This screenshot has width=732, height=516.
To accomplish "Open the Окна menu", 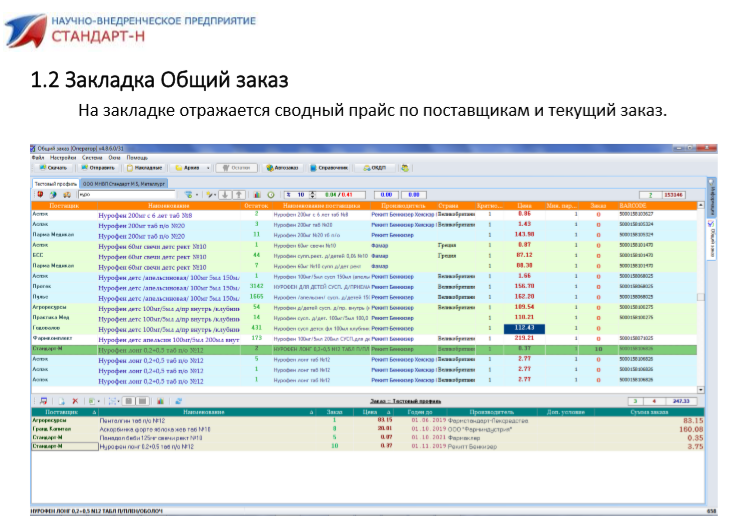I will 114,158.
